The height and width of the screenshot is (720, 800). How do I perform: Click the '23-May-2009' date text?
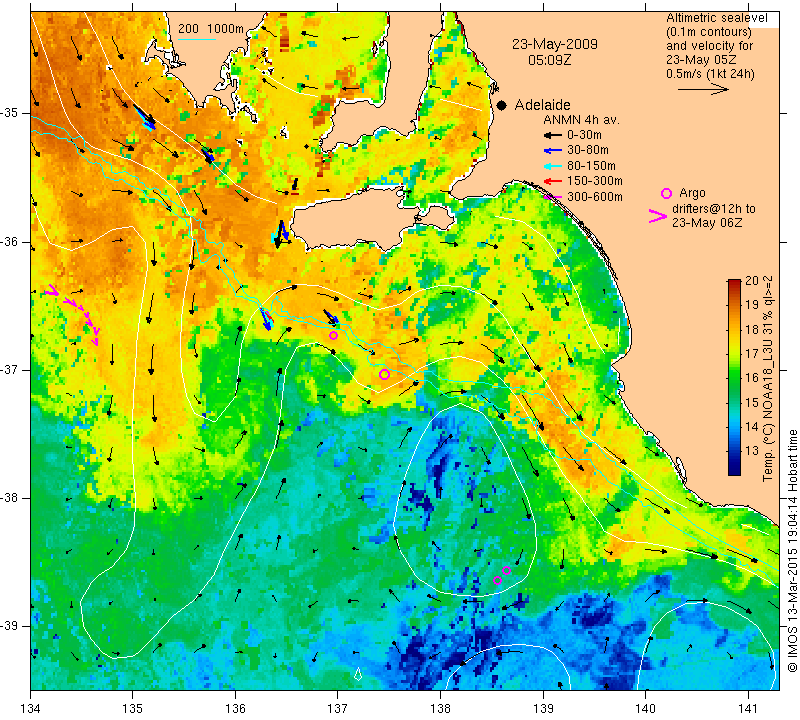555,44
